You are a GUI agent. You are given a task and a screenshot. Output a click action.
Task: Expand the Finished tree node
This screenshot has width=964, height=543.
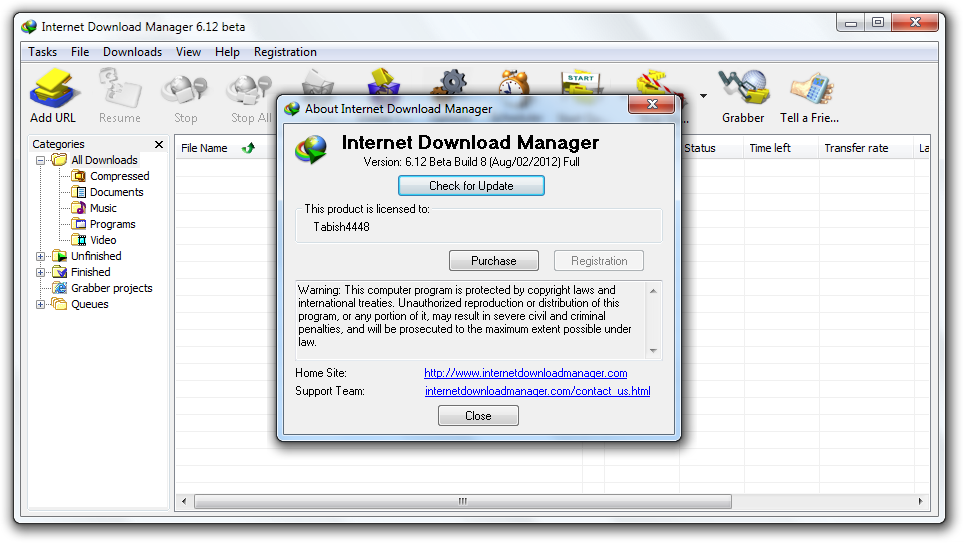coord(41,272)
